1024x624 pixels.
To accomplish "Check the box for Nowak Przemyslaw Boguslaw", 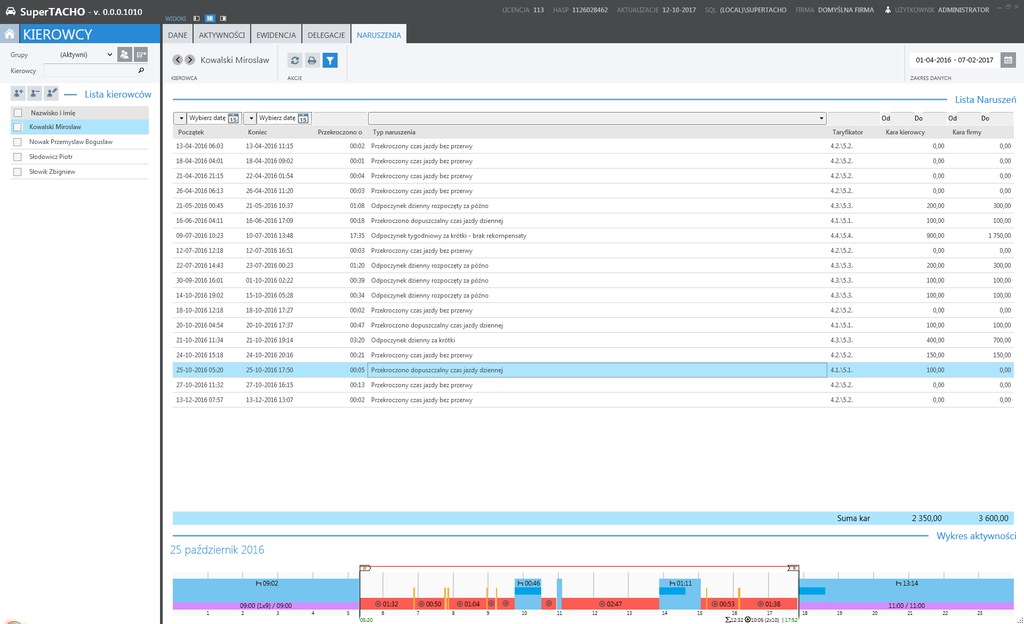I will (18, 142).
